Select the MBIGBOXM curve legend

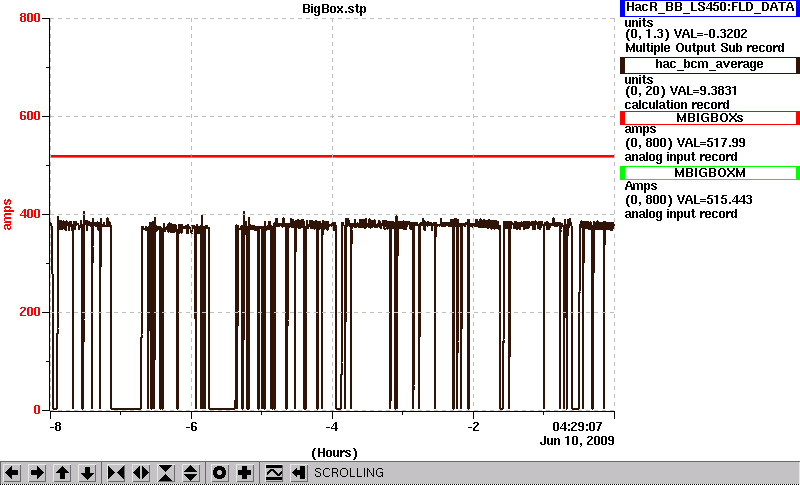(710, 173)
